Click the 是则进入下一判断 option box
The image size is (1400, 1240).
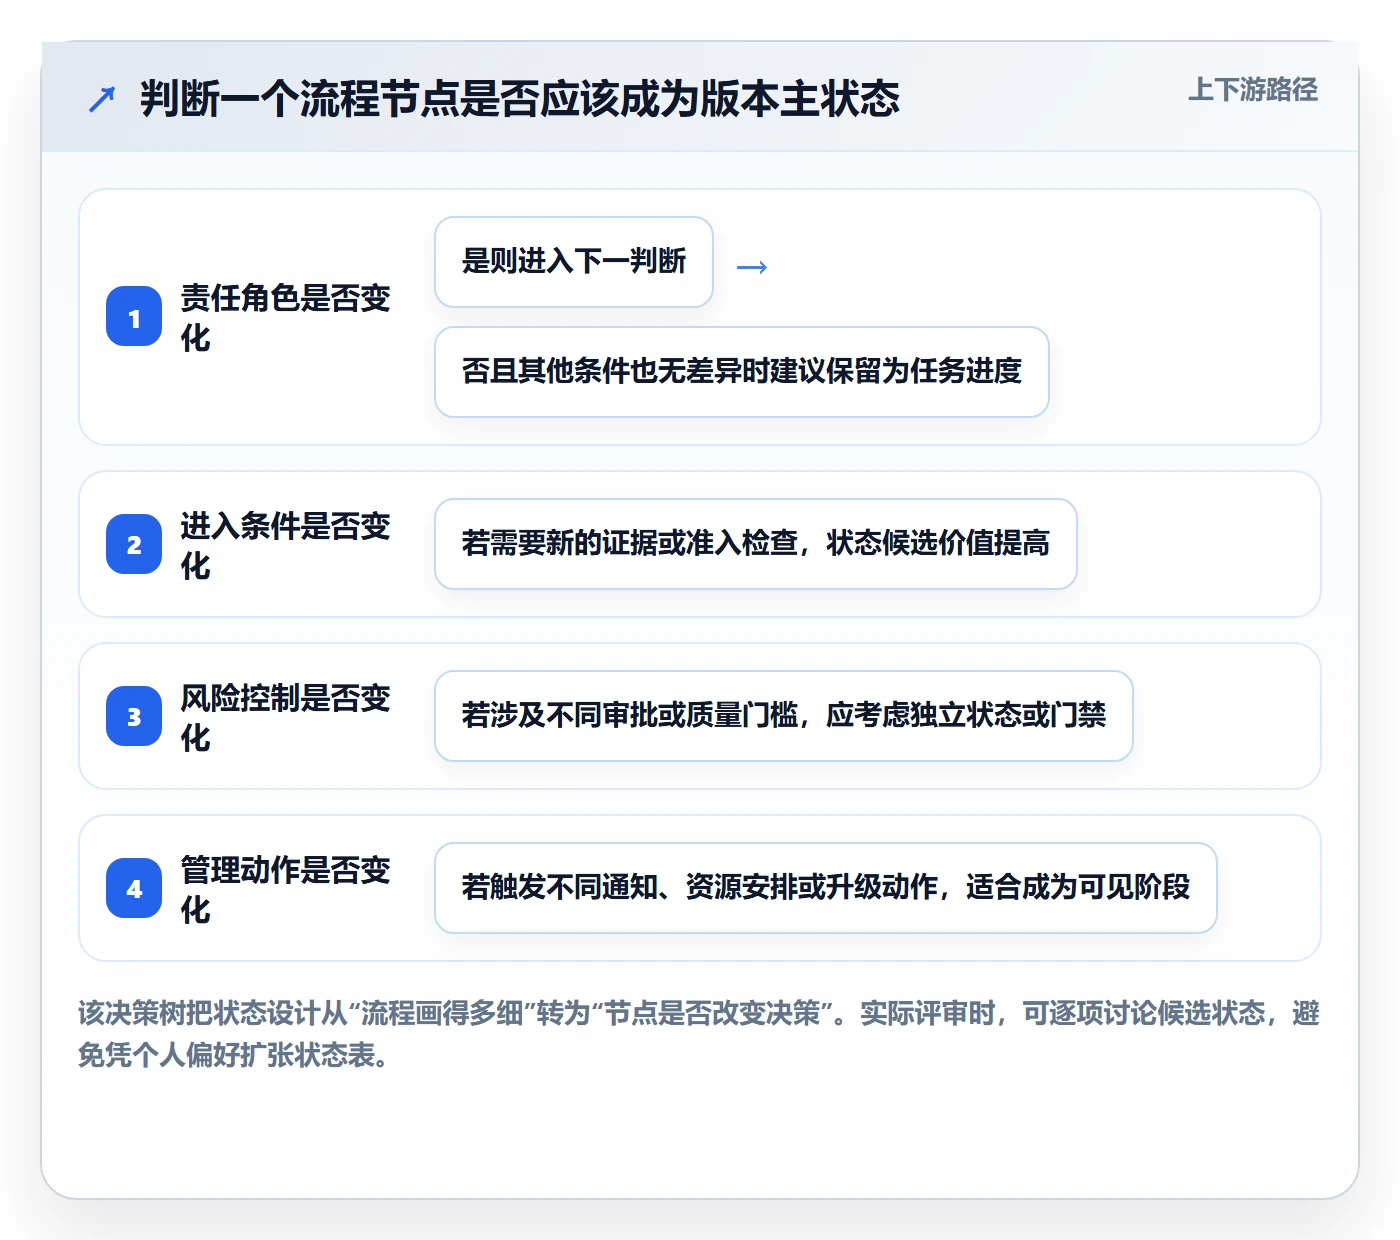coord(574,262)
